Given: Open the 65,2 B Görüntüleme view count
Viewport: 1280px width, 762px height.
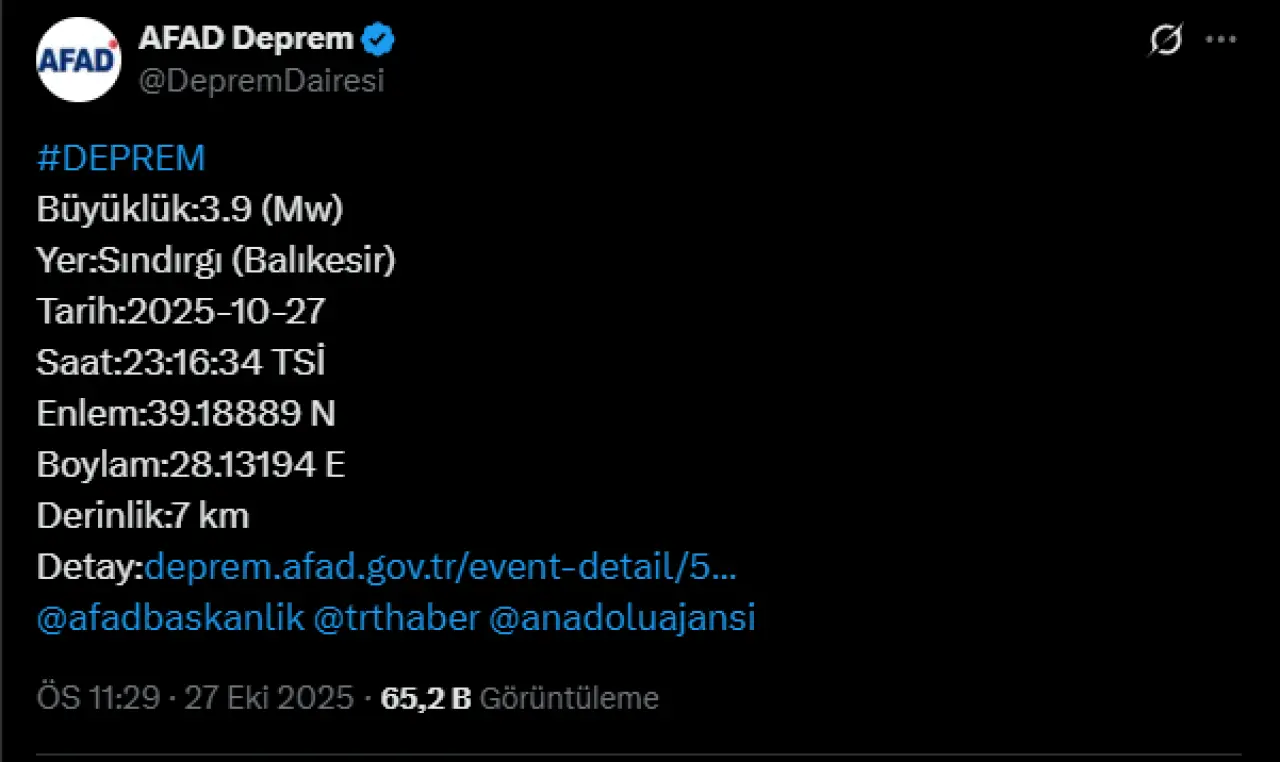Looking at the screenshot, I should (x=520, y=698).
